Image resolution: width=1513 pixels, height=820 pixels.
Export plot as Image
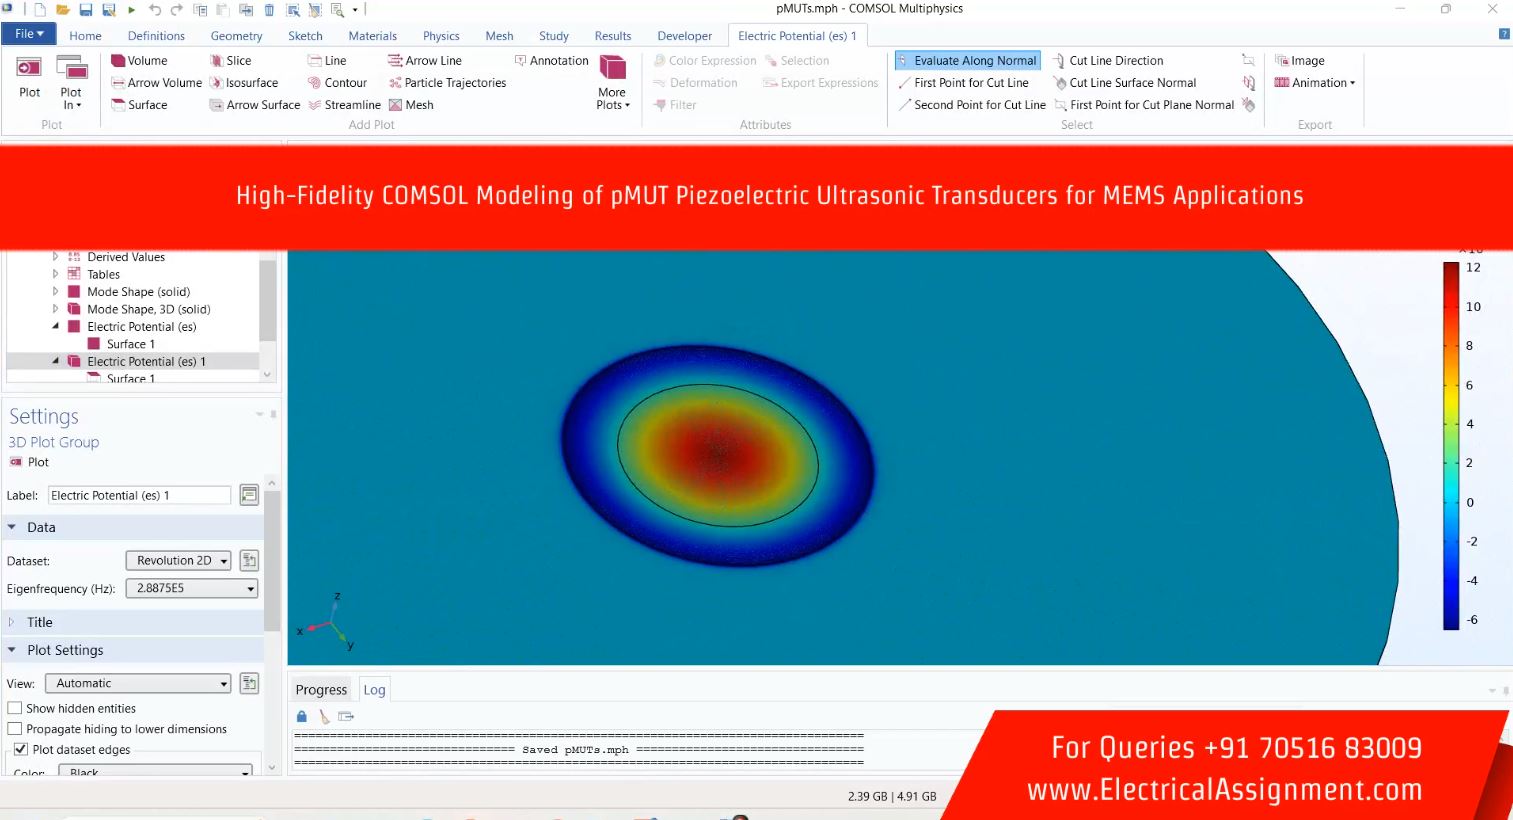pos(1300,61)
